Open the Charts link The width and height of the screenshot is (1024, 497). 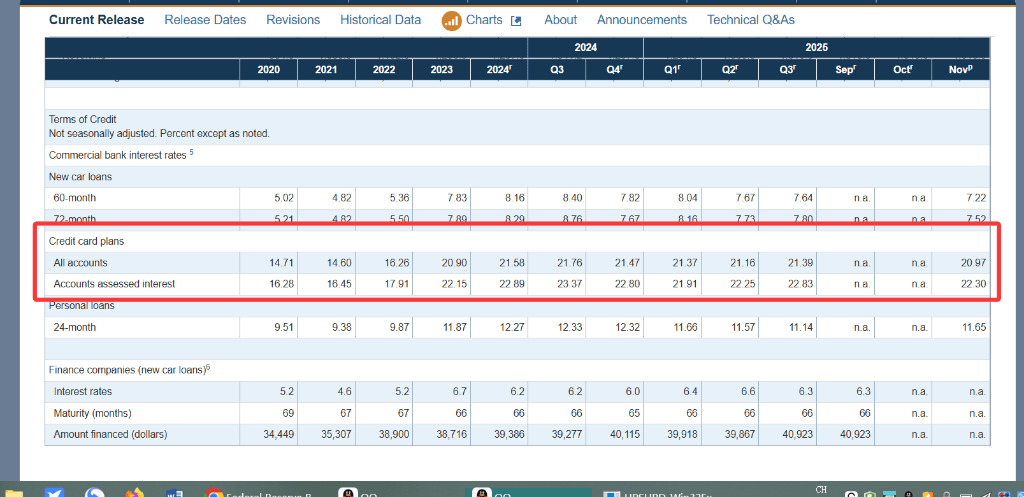coord(484,20)
